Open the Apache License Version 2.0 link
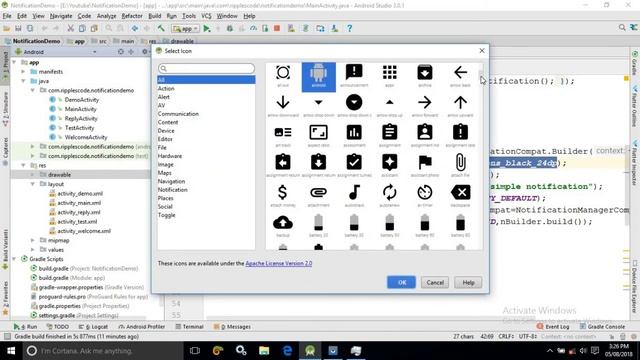640x360 pixels. [x=279, y=264]
